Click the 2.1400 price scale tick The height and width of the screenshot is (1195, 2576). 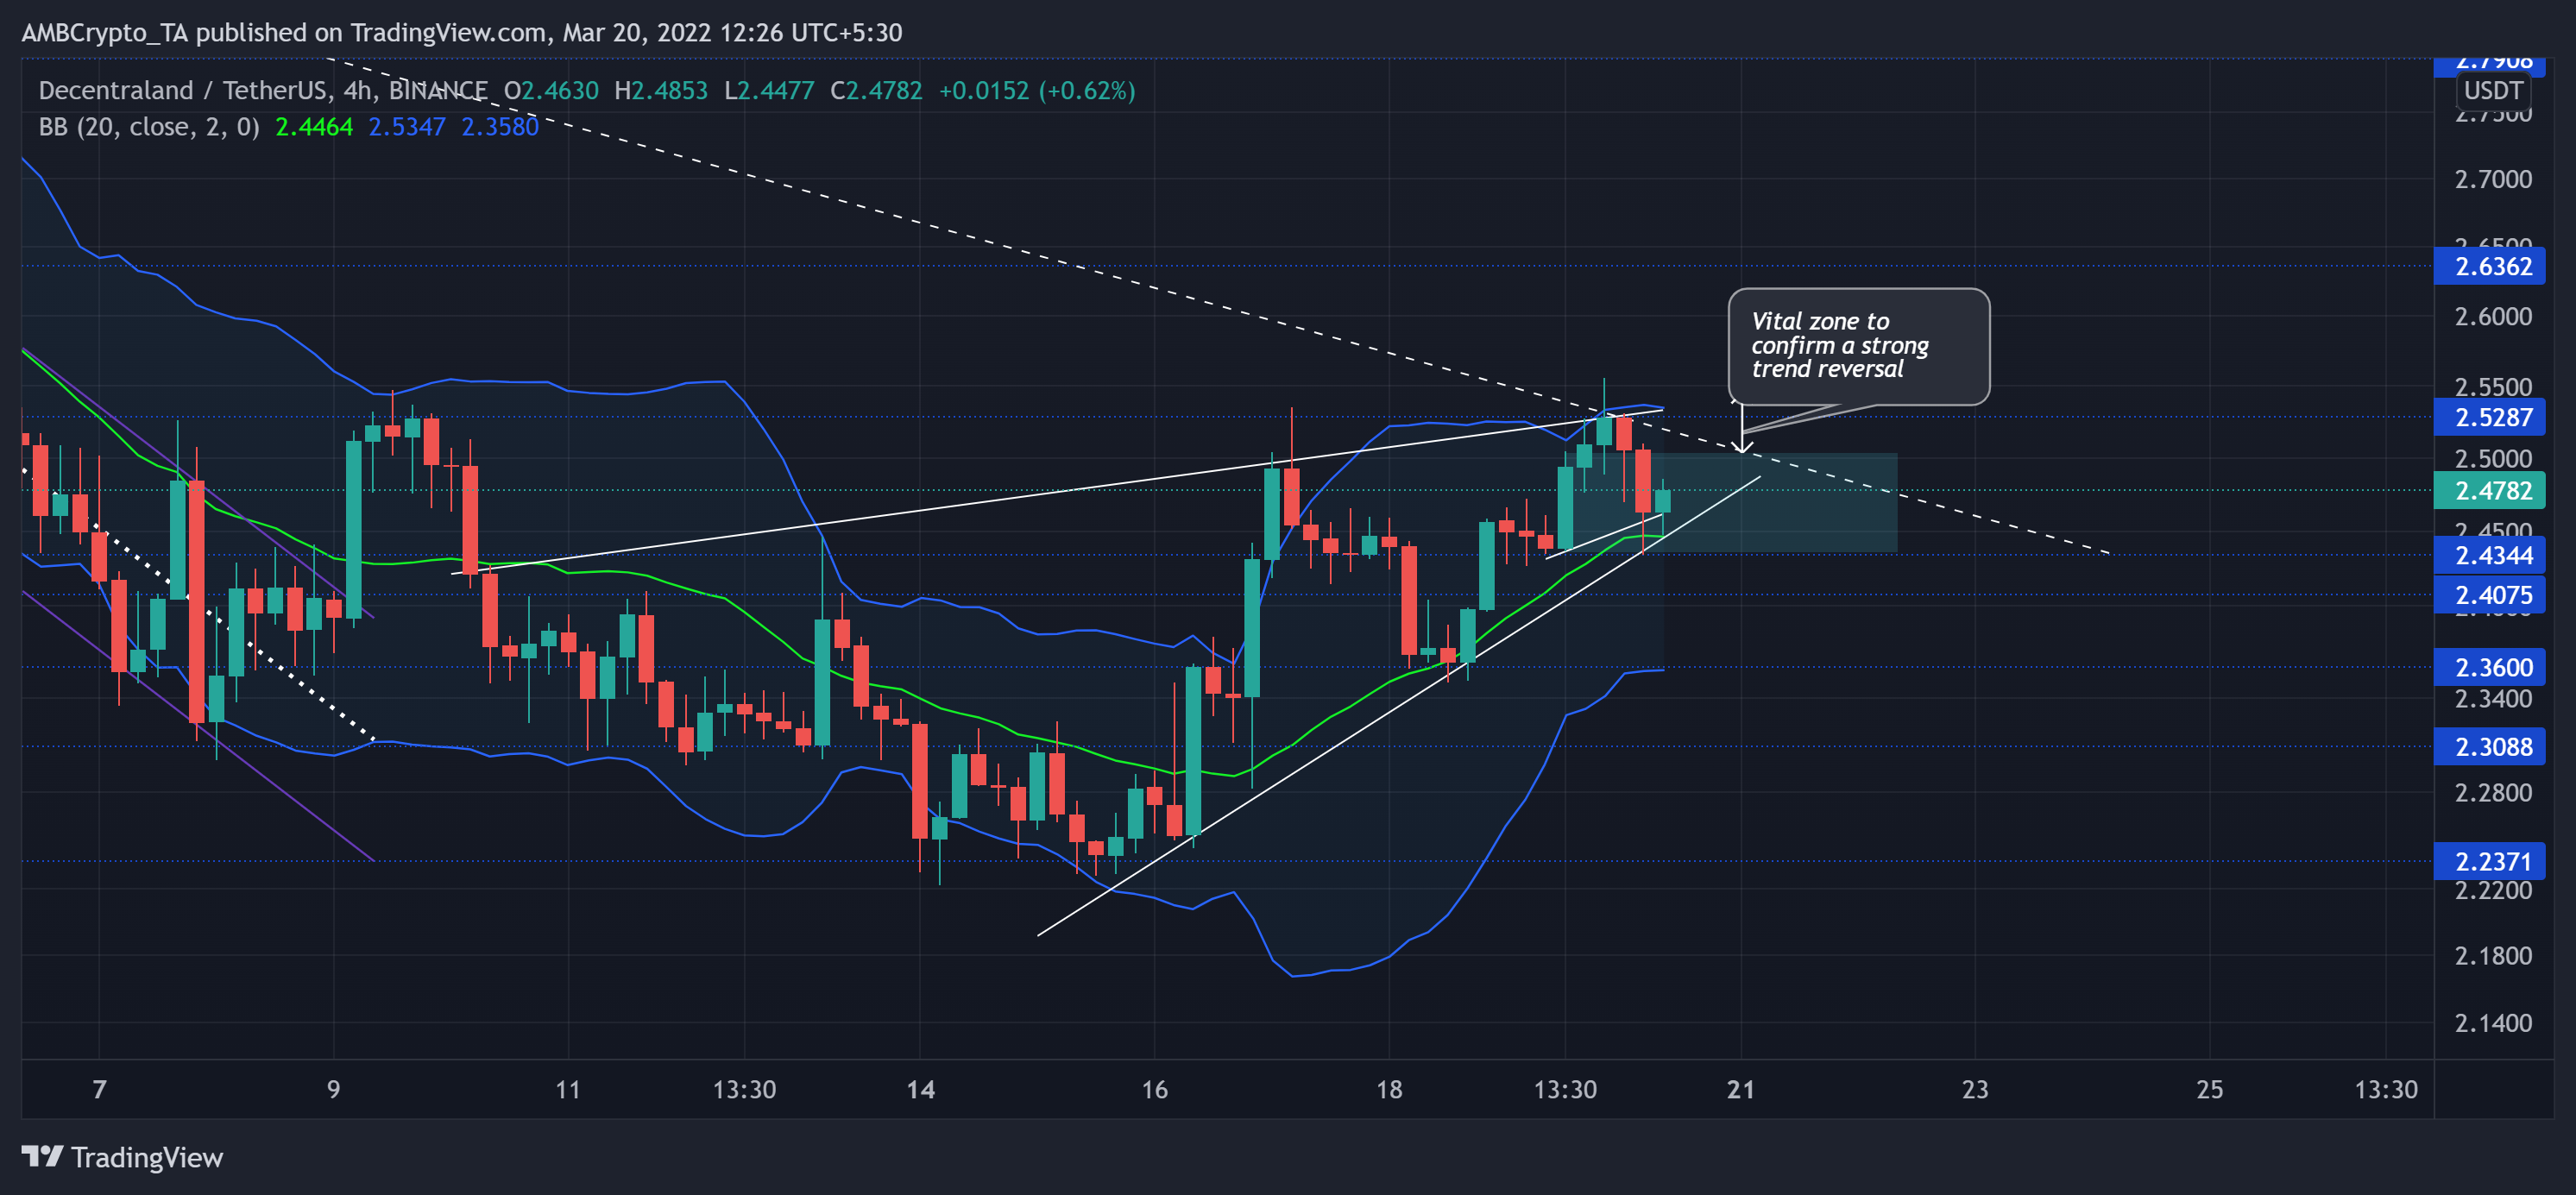pos(2493,1023)
